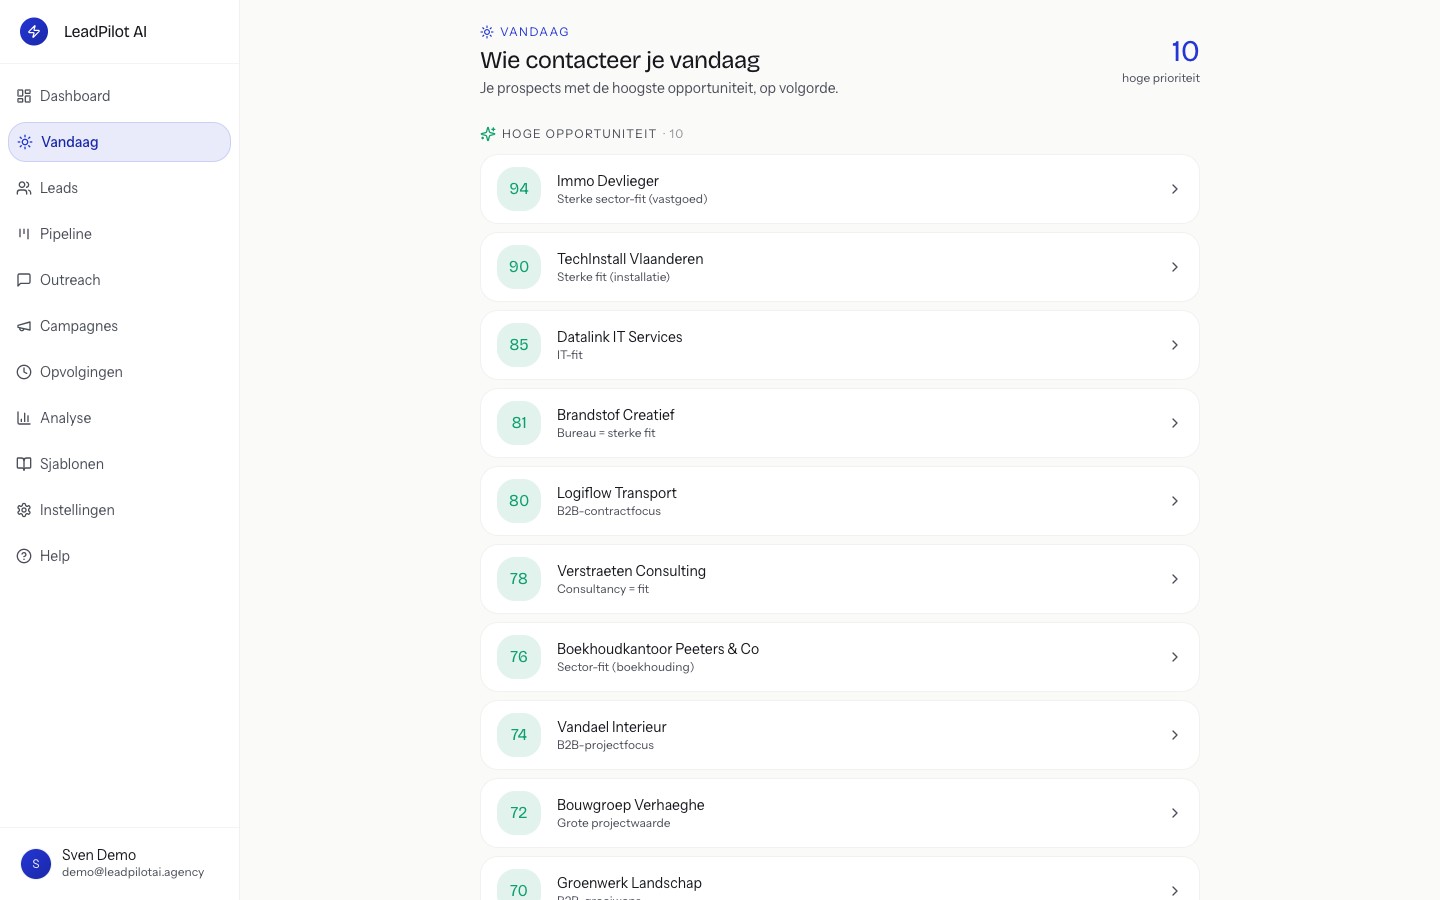
Task: Click the Campagnes megaphone icon
Action: pyautogui.click(x=24, y=326)
